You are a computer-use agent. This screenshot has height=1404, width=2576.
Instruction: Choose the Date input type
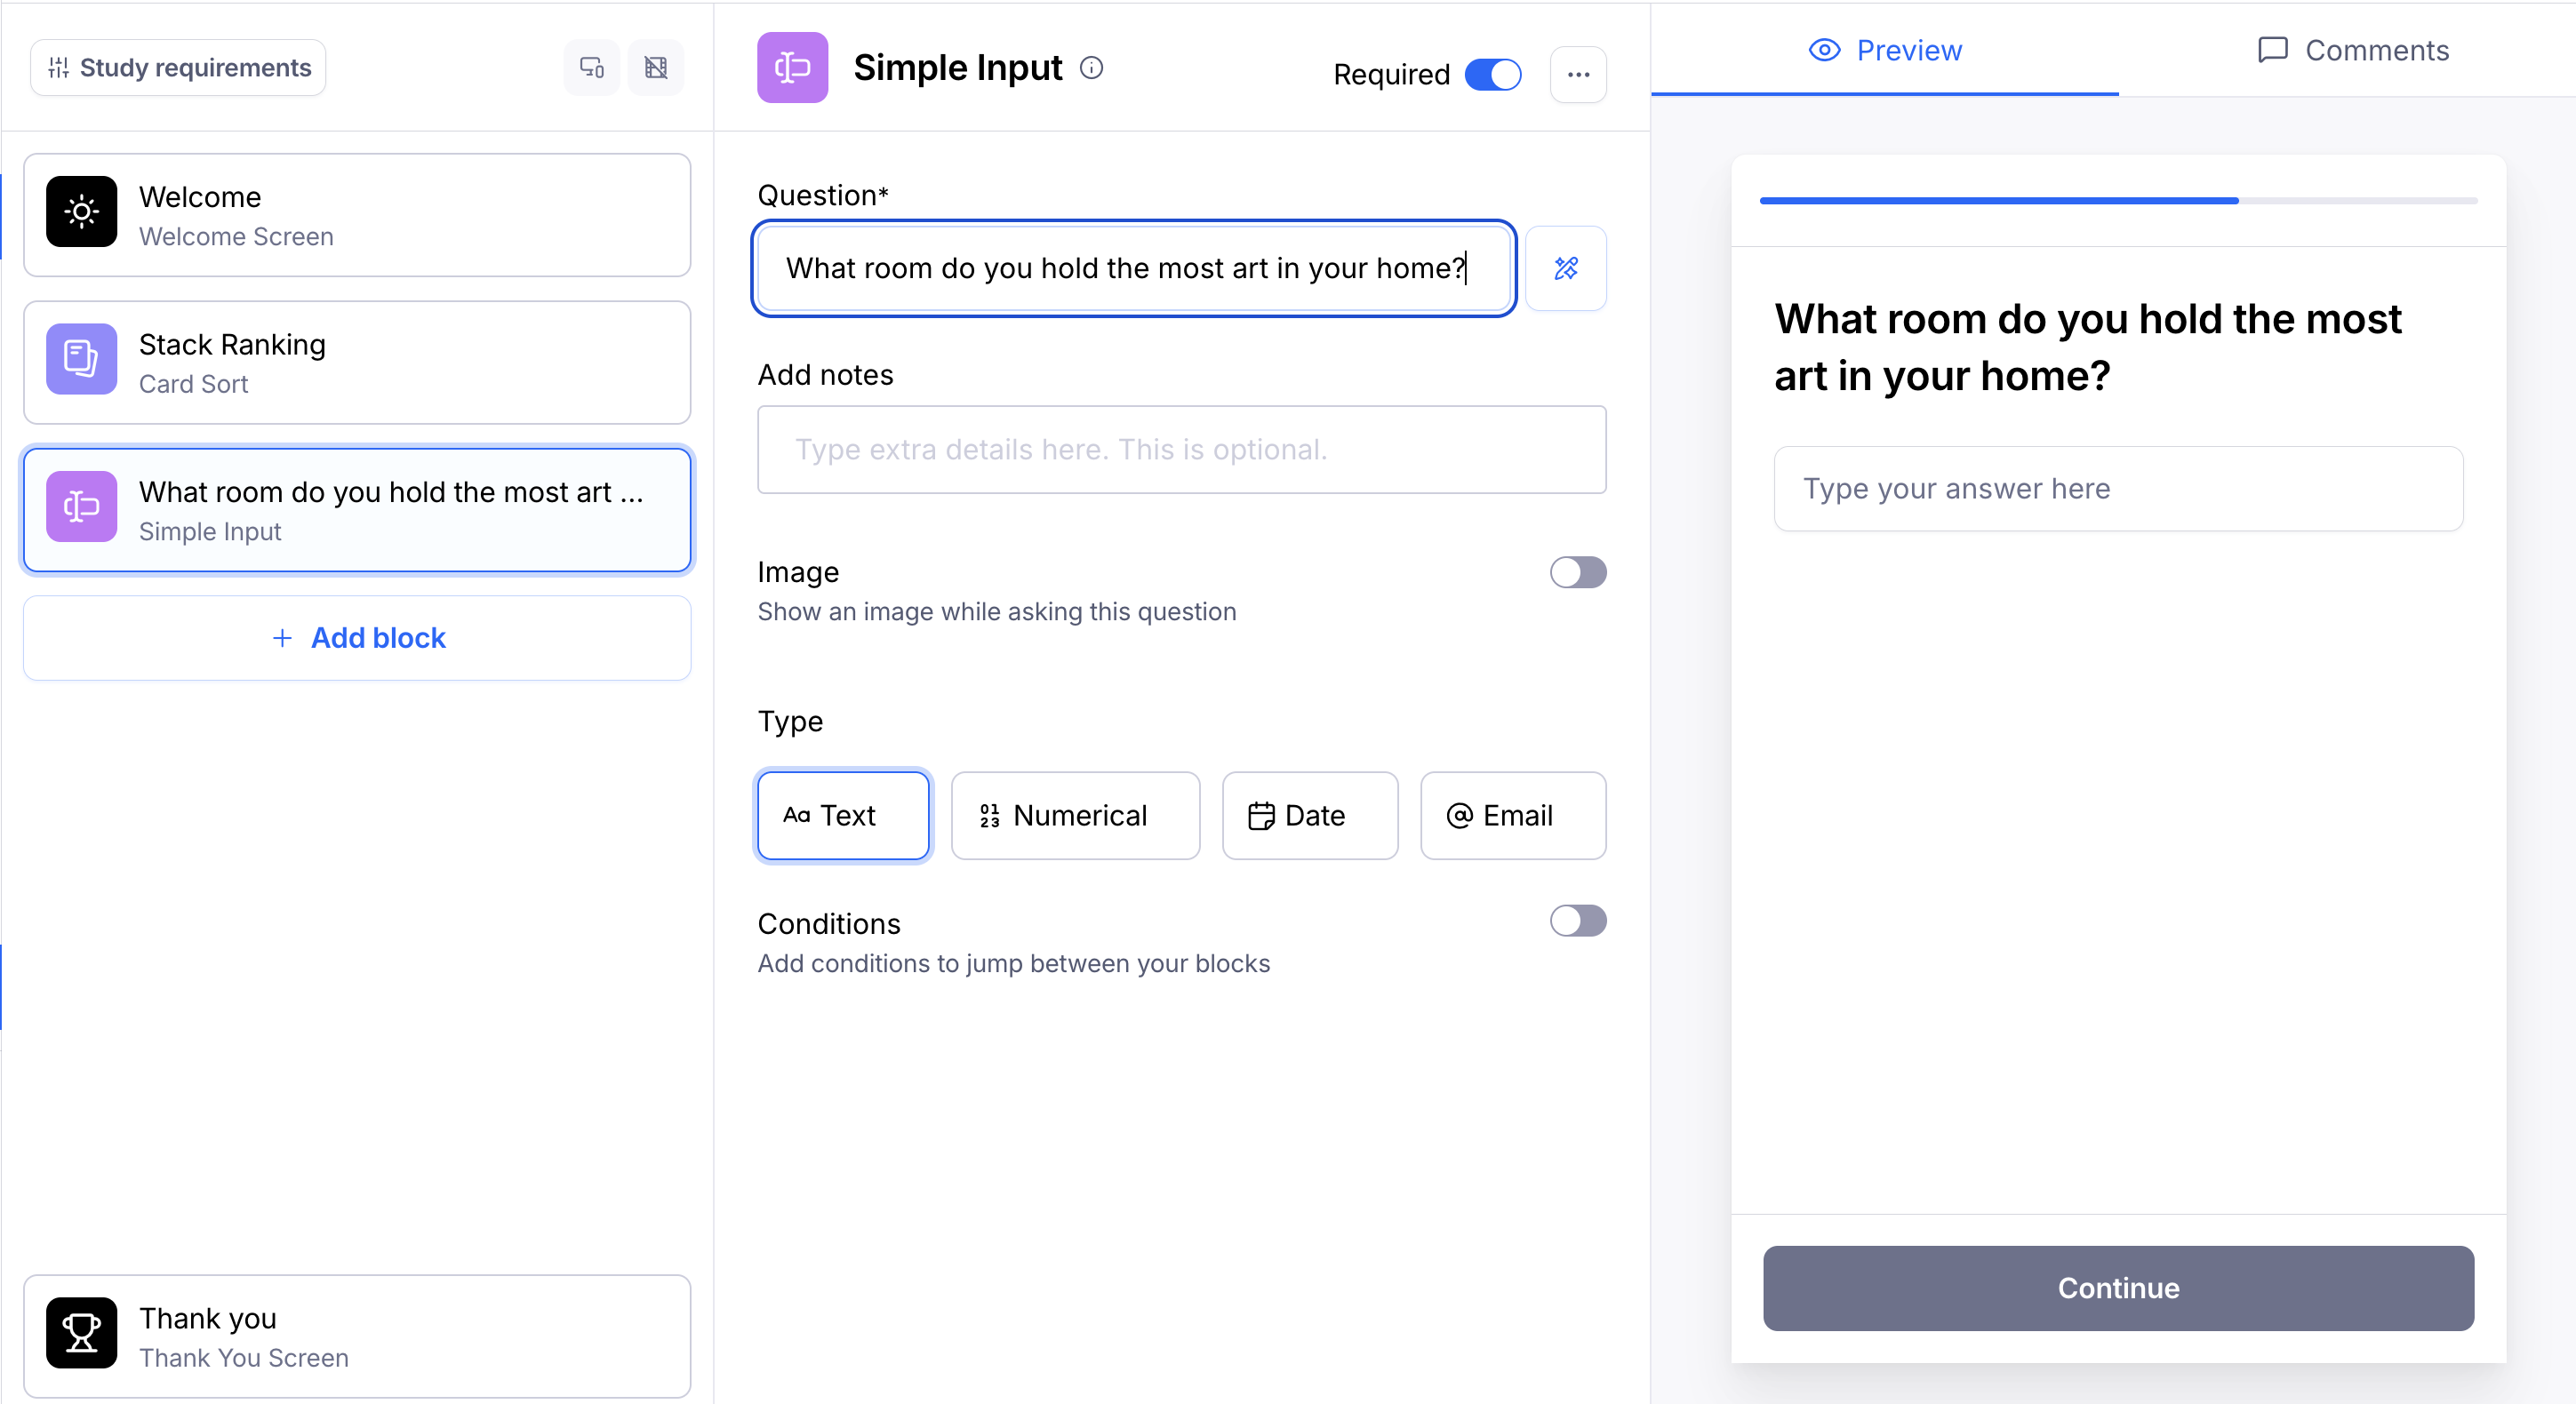point(1309,816)
